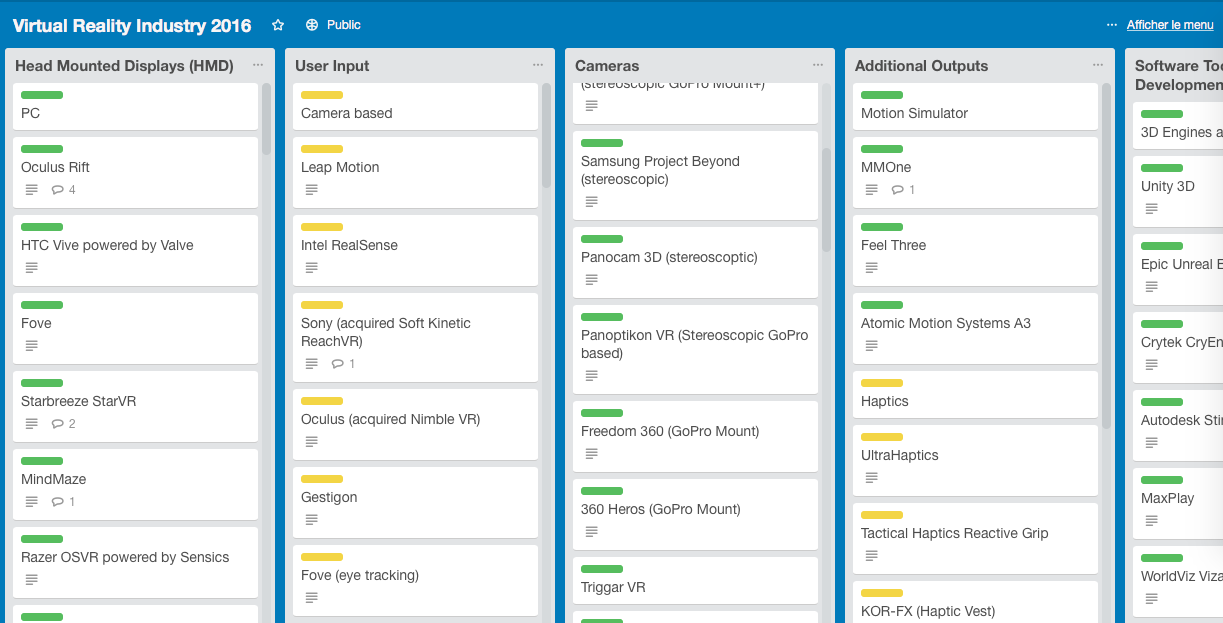Image resolution: width=1223 pixels, height=623 pixels.
Task: Click description icon on Unity 3D card
Action: (1151, 209)
